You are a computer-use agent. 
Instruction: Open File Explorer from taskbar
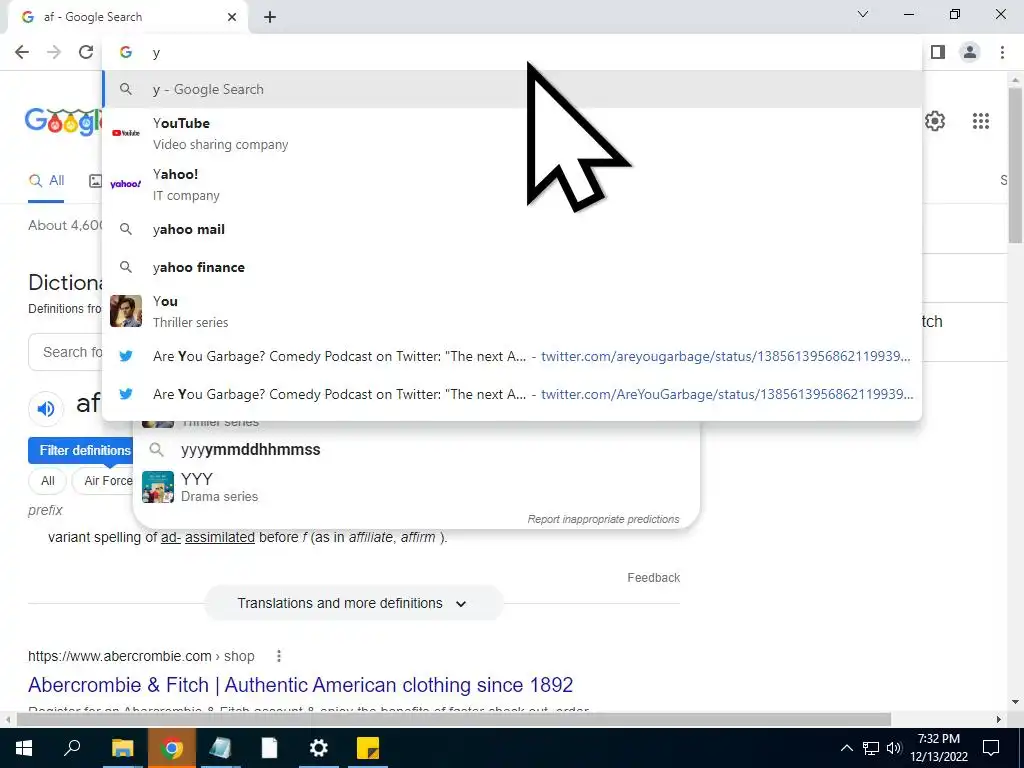(x=122, y=748)
